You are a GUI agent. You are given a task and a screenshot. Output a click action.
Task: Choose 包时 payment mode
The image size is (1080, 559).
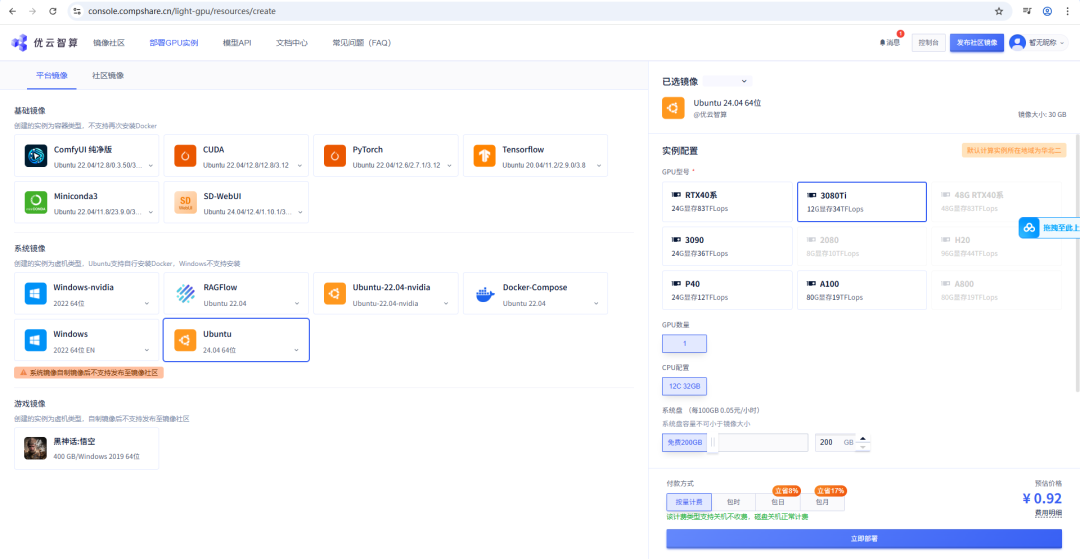pos(734,503)
